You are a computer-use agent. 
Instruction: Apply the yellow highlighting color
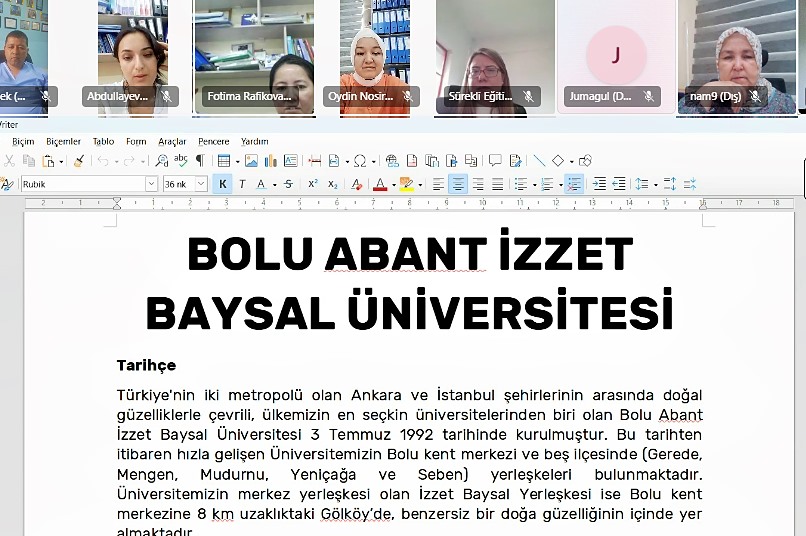point(407,184)
